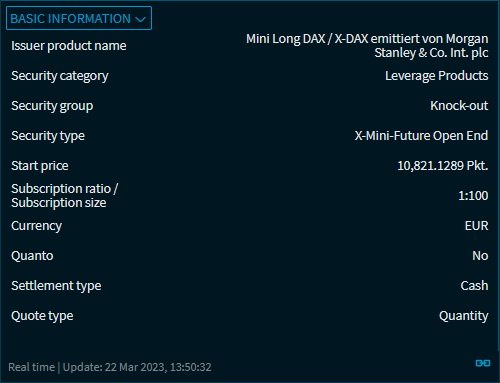Click the Quantity quote type value

(x=464, y=316)
